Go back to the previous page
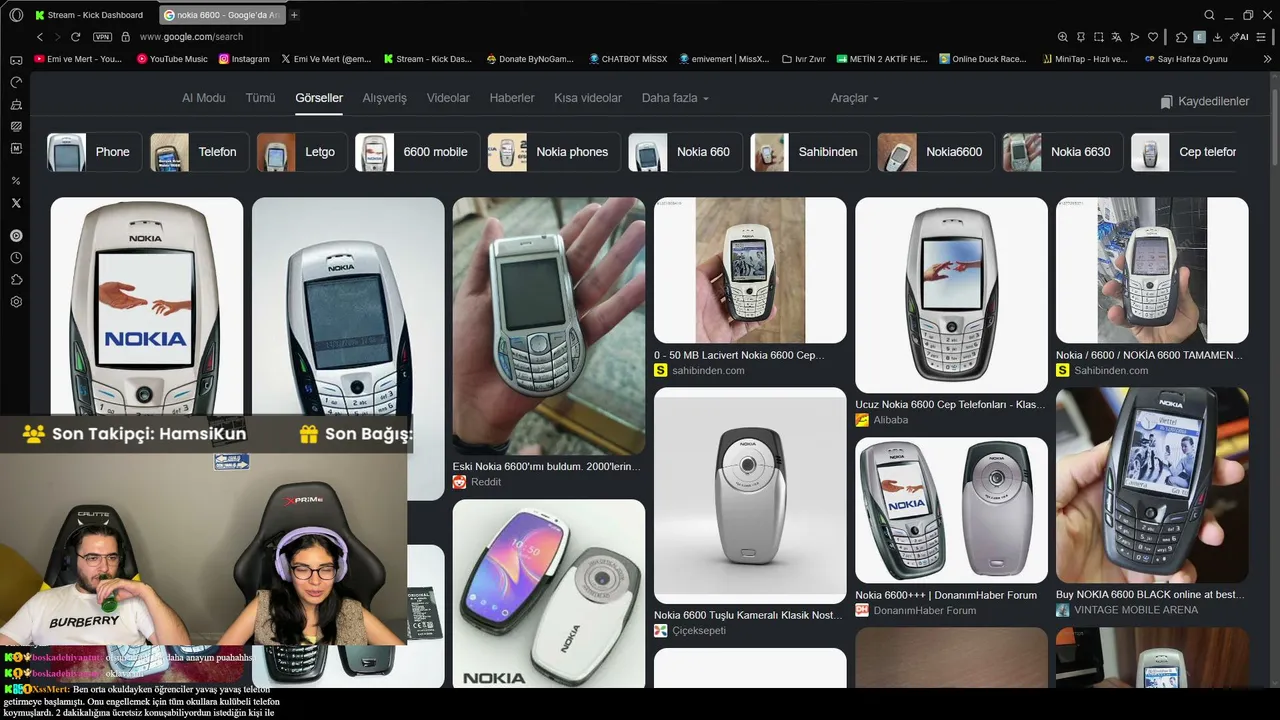 pos(40,37)
